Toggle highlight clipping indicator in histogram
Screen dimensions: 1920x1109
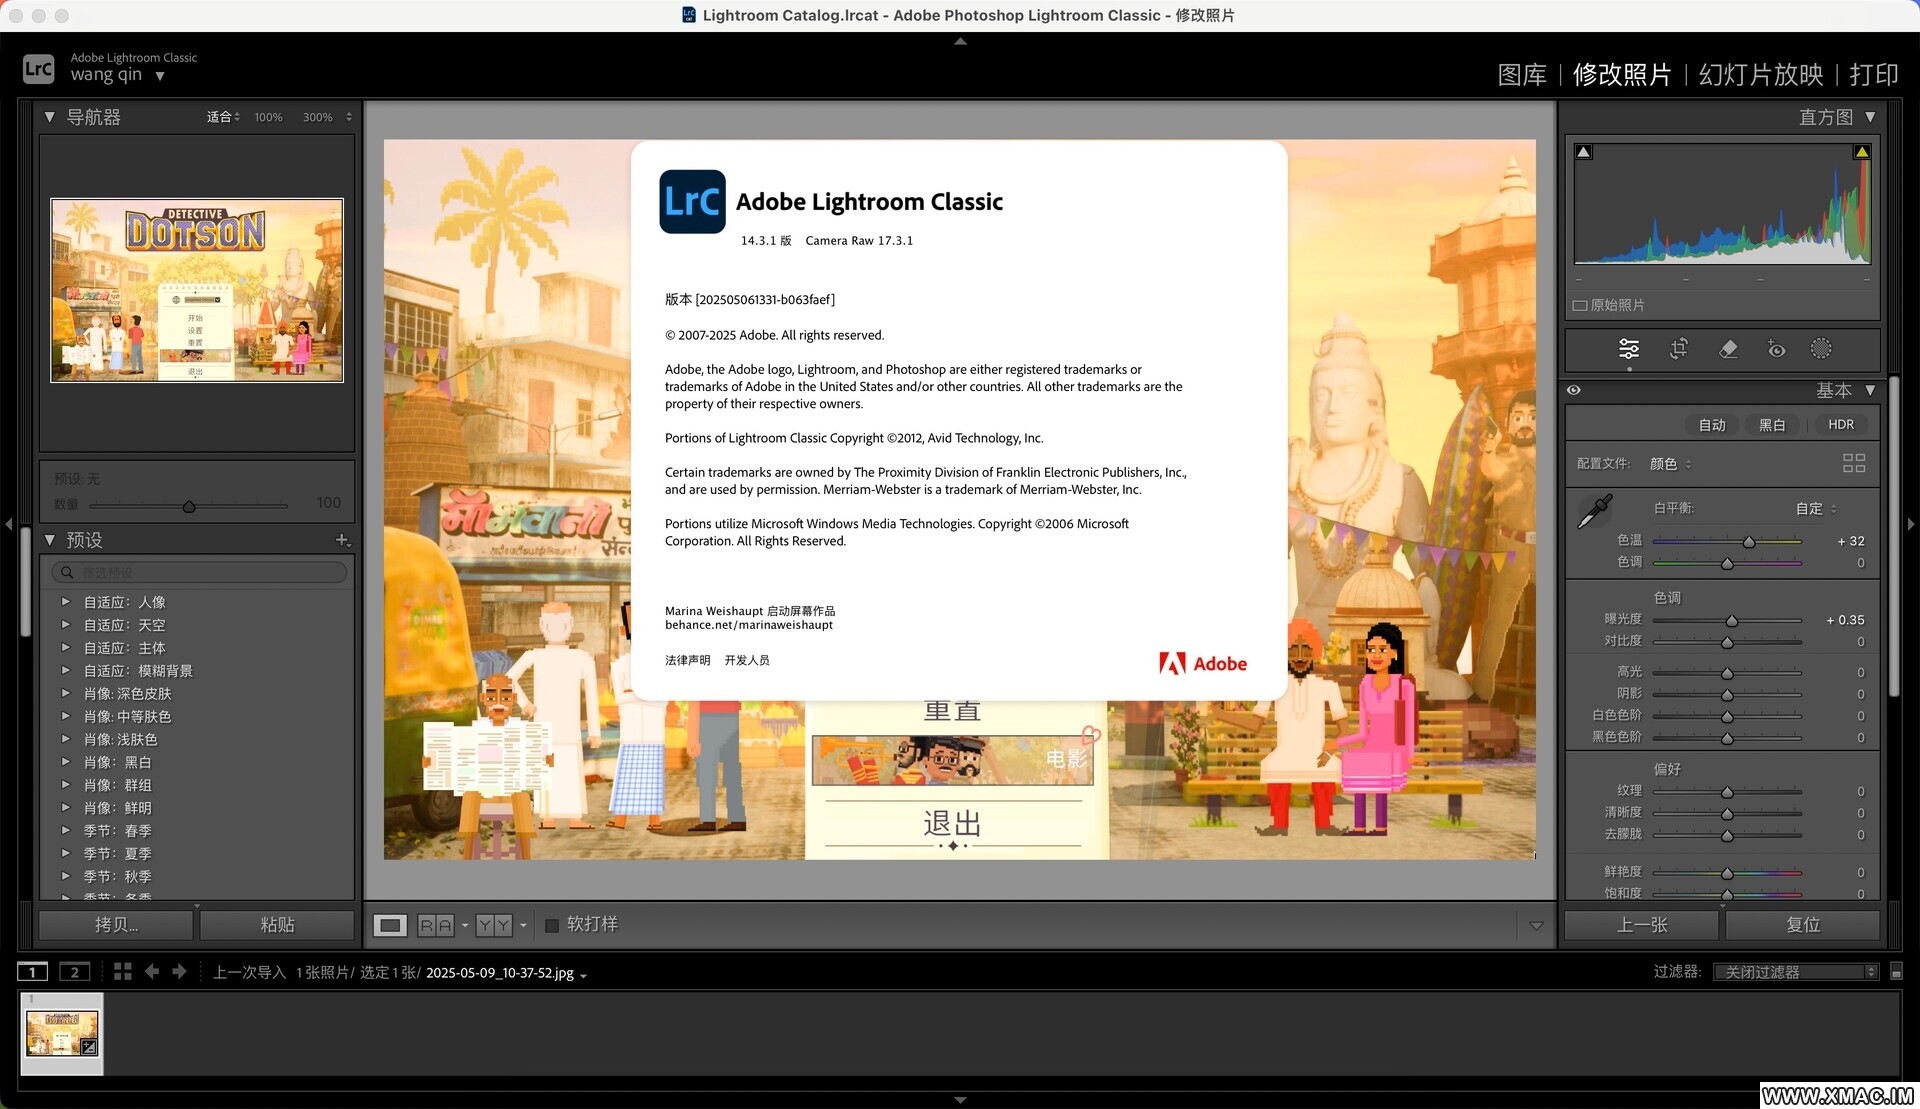pyautogui.click(x=1862, y=152)
